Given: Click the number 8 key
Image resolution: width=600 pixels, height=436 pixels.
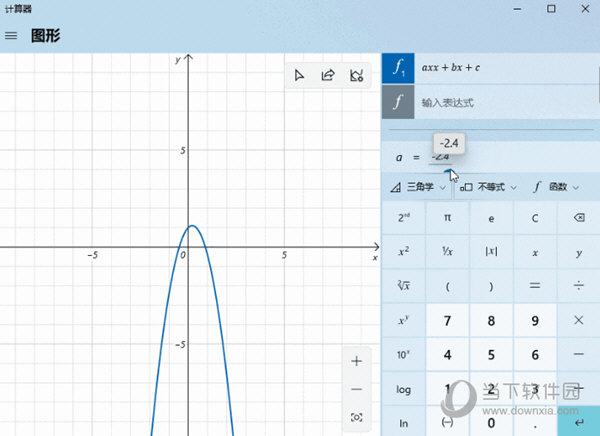Looking at the screenshot, I should click(491, 320).
